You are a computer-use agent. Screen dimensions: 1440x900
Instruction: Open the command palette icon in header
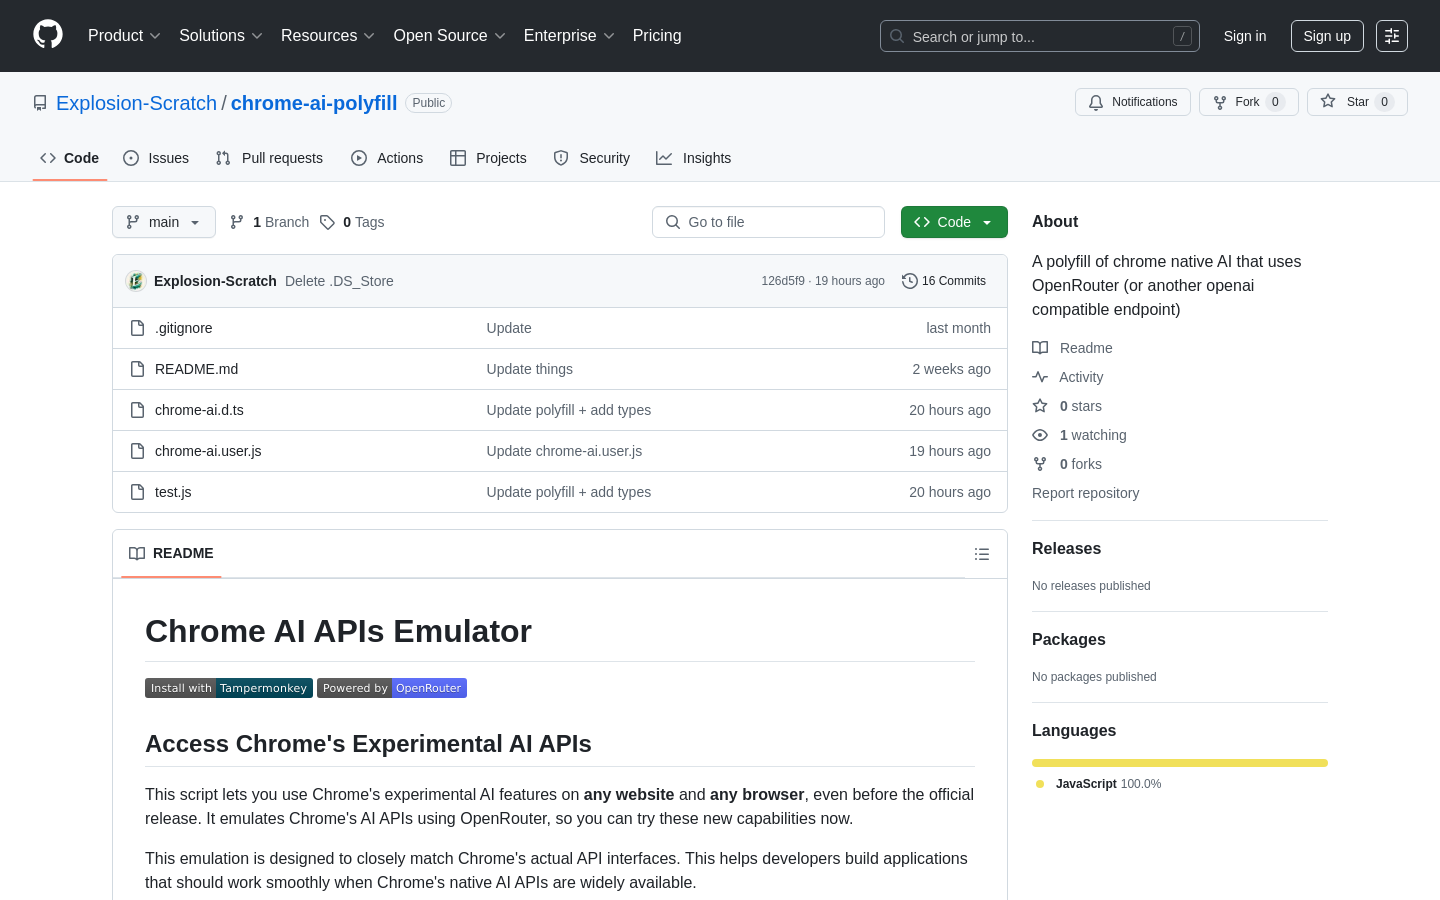(x=1392, y=36)
